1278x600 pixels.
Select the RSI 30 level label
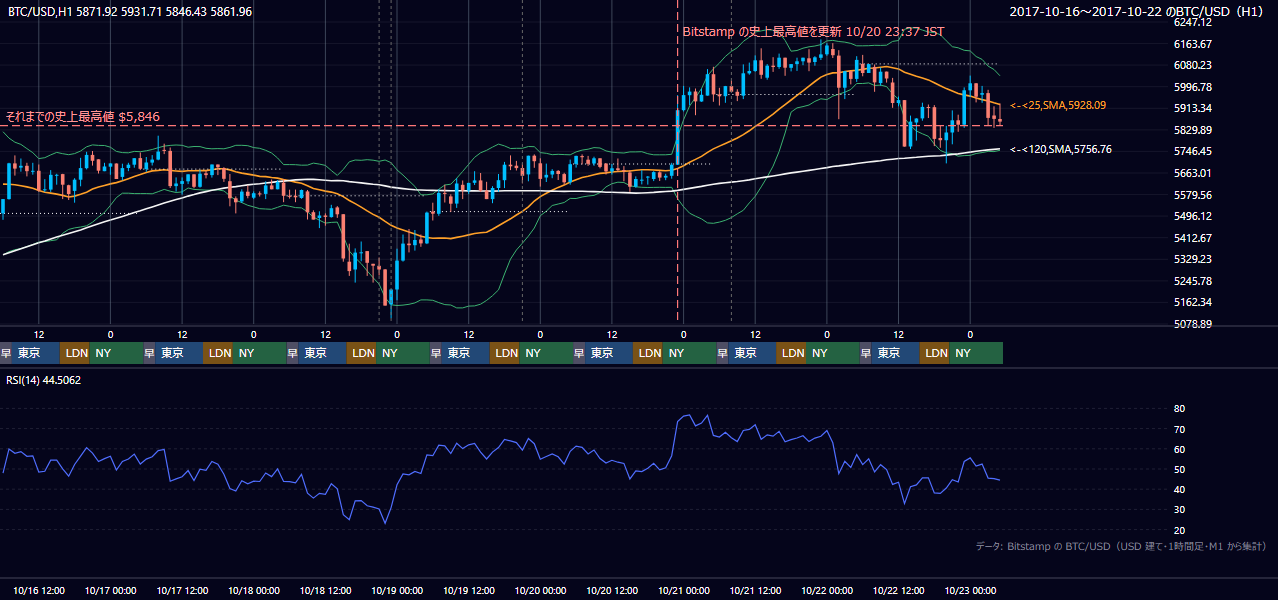[1179, 510]
